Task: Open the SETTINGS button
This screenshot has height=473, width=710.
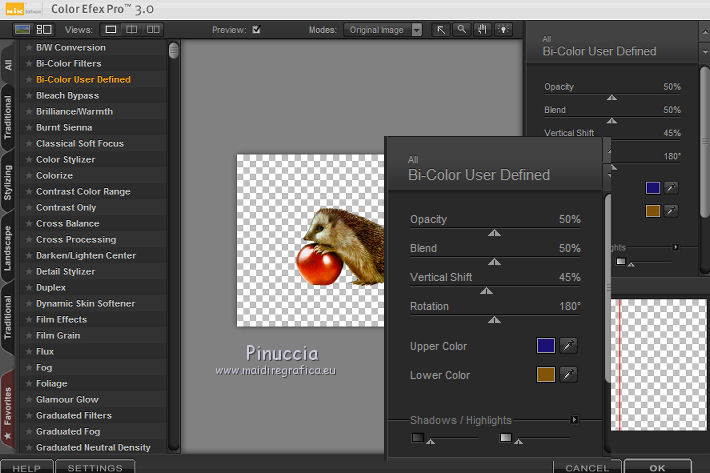Action: coord(95,467)
